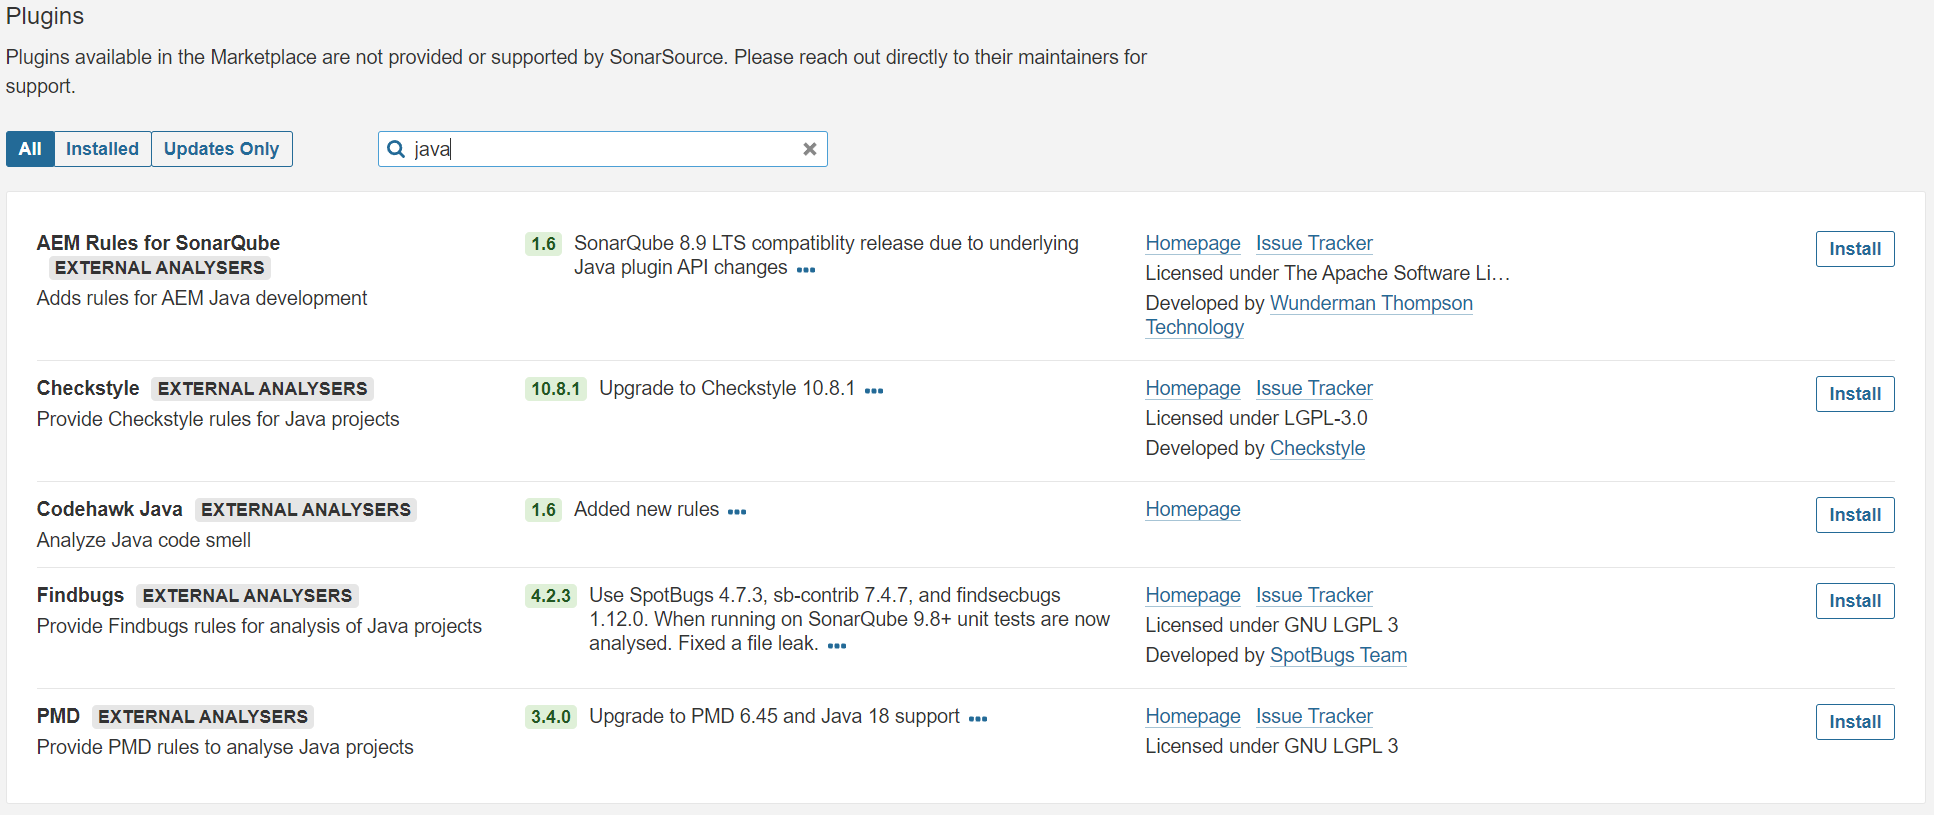
Task: Install the Findbugs plugin
Action: point(1855,601)
